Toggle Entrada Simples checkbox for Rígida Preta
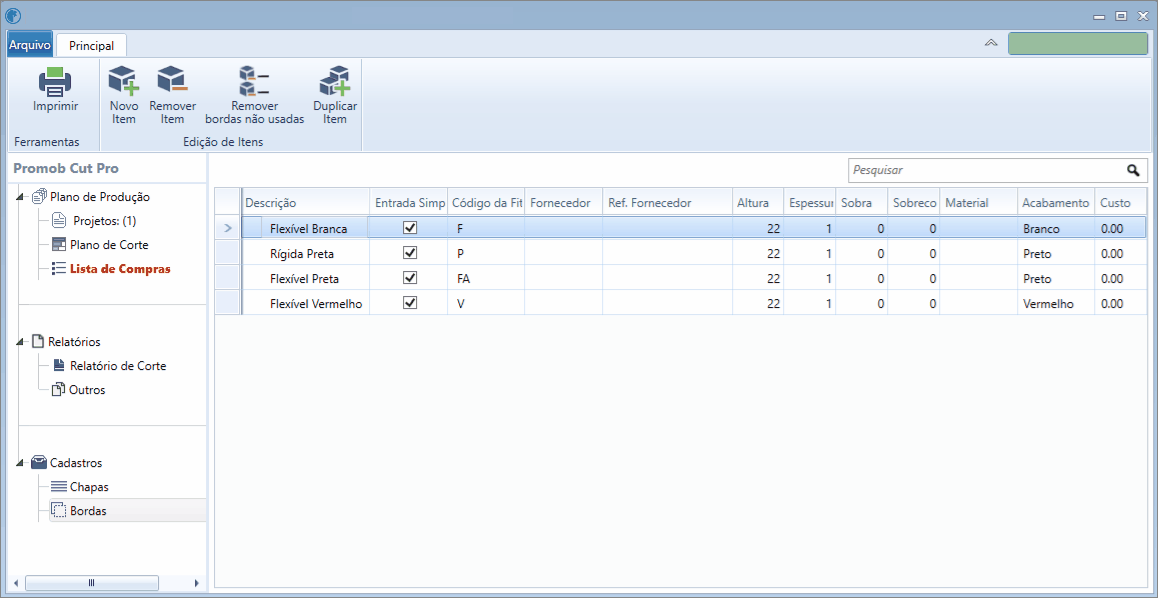This screenshot has width=1158, height=598. point(410,253)
